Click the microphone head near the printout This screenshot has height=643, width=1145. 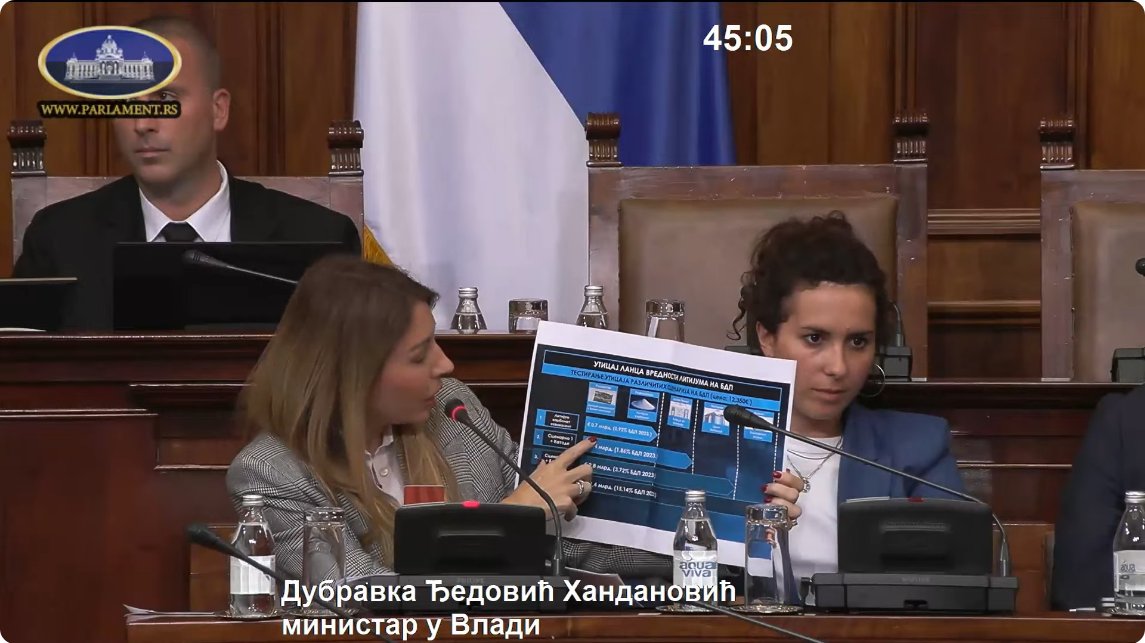click(x=456, y=411)
